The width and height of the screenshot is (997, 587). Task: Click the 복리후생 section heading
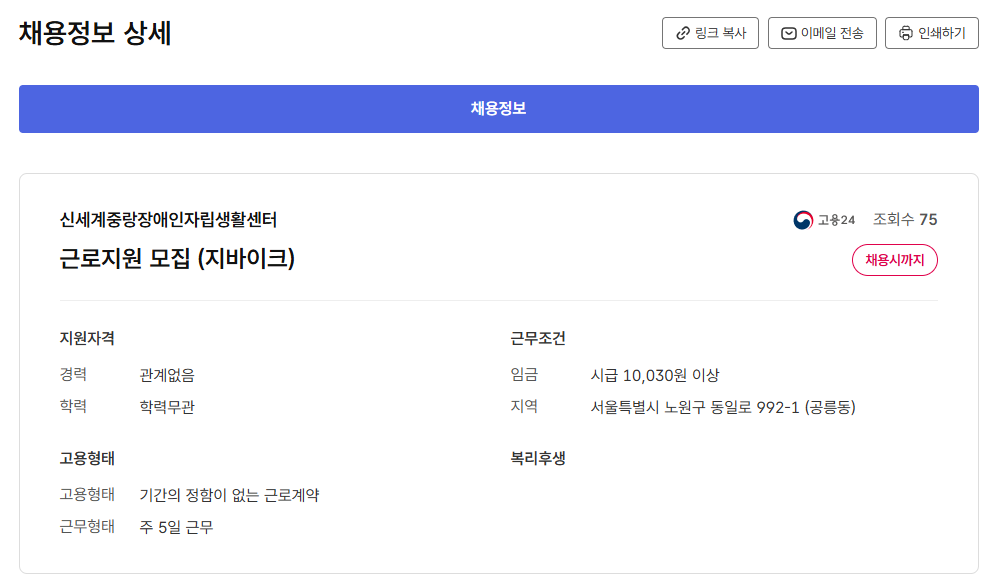pos(538,459)
